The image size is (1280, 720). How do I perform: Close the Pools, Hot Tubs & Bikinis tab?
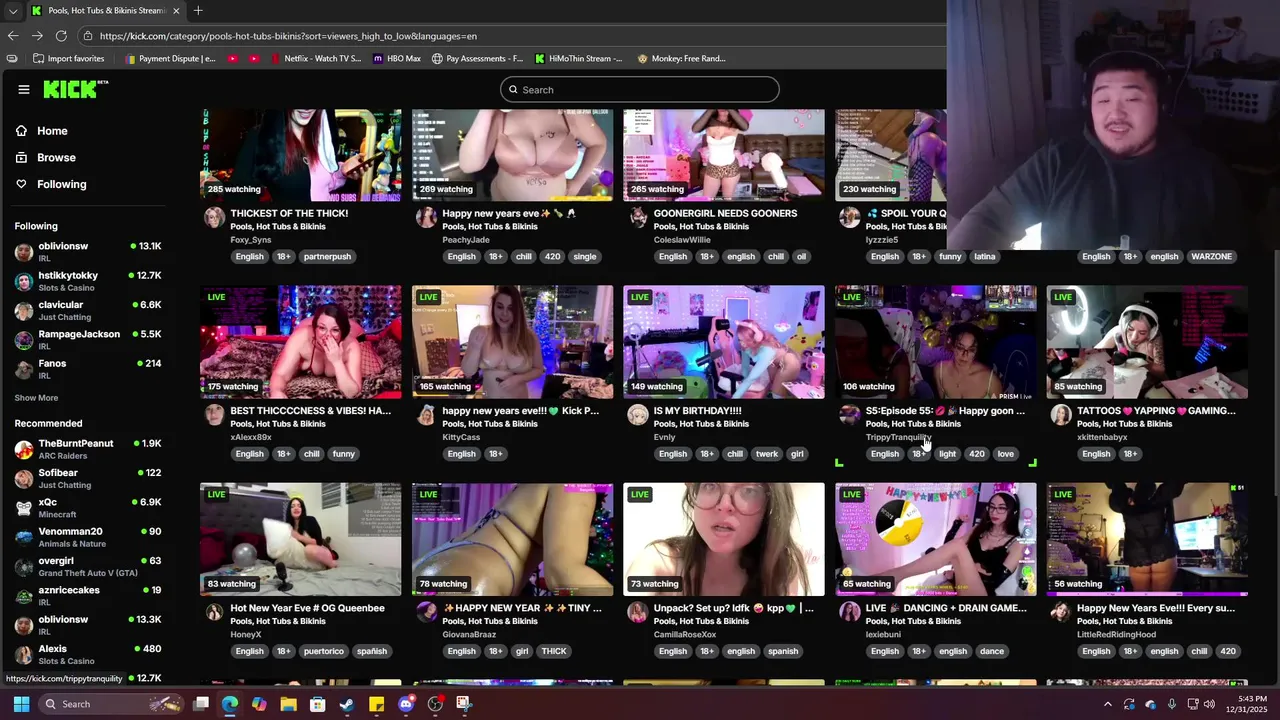pyautogui.click(x=176, y=11)
